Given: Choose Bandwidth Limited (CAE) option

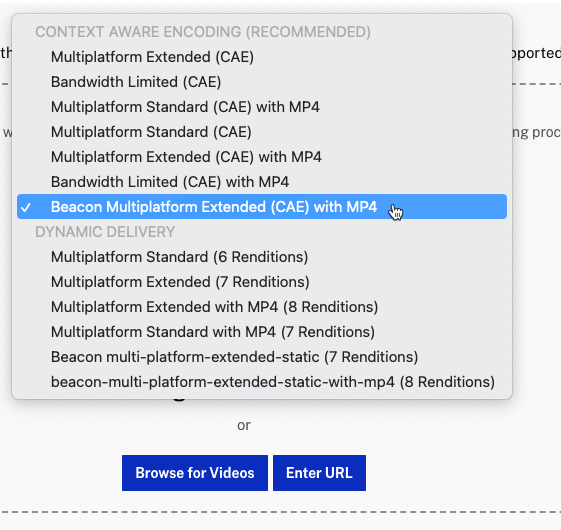Looking at the screenshot, I should pos(262,82).
